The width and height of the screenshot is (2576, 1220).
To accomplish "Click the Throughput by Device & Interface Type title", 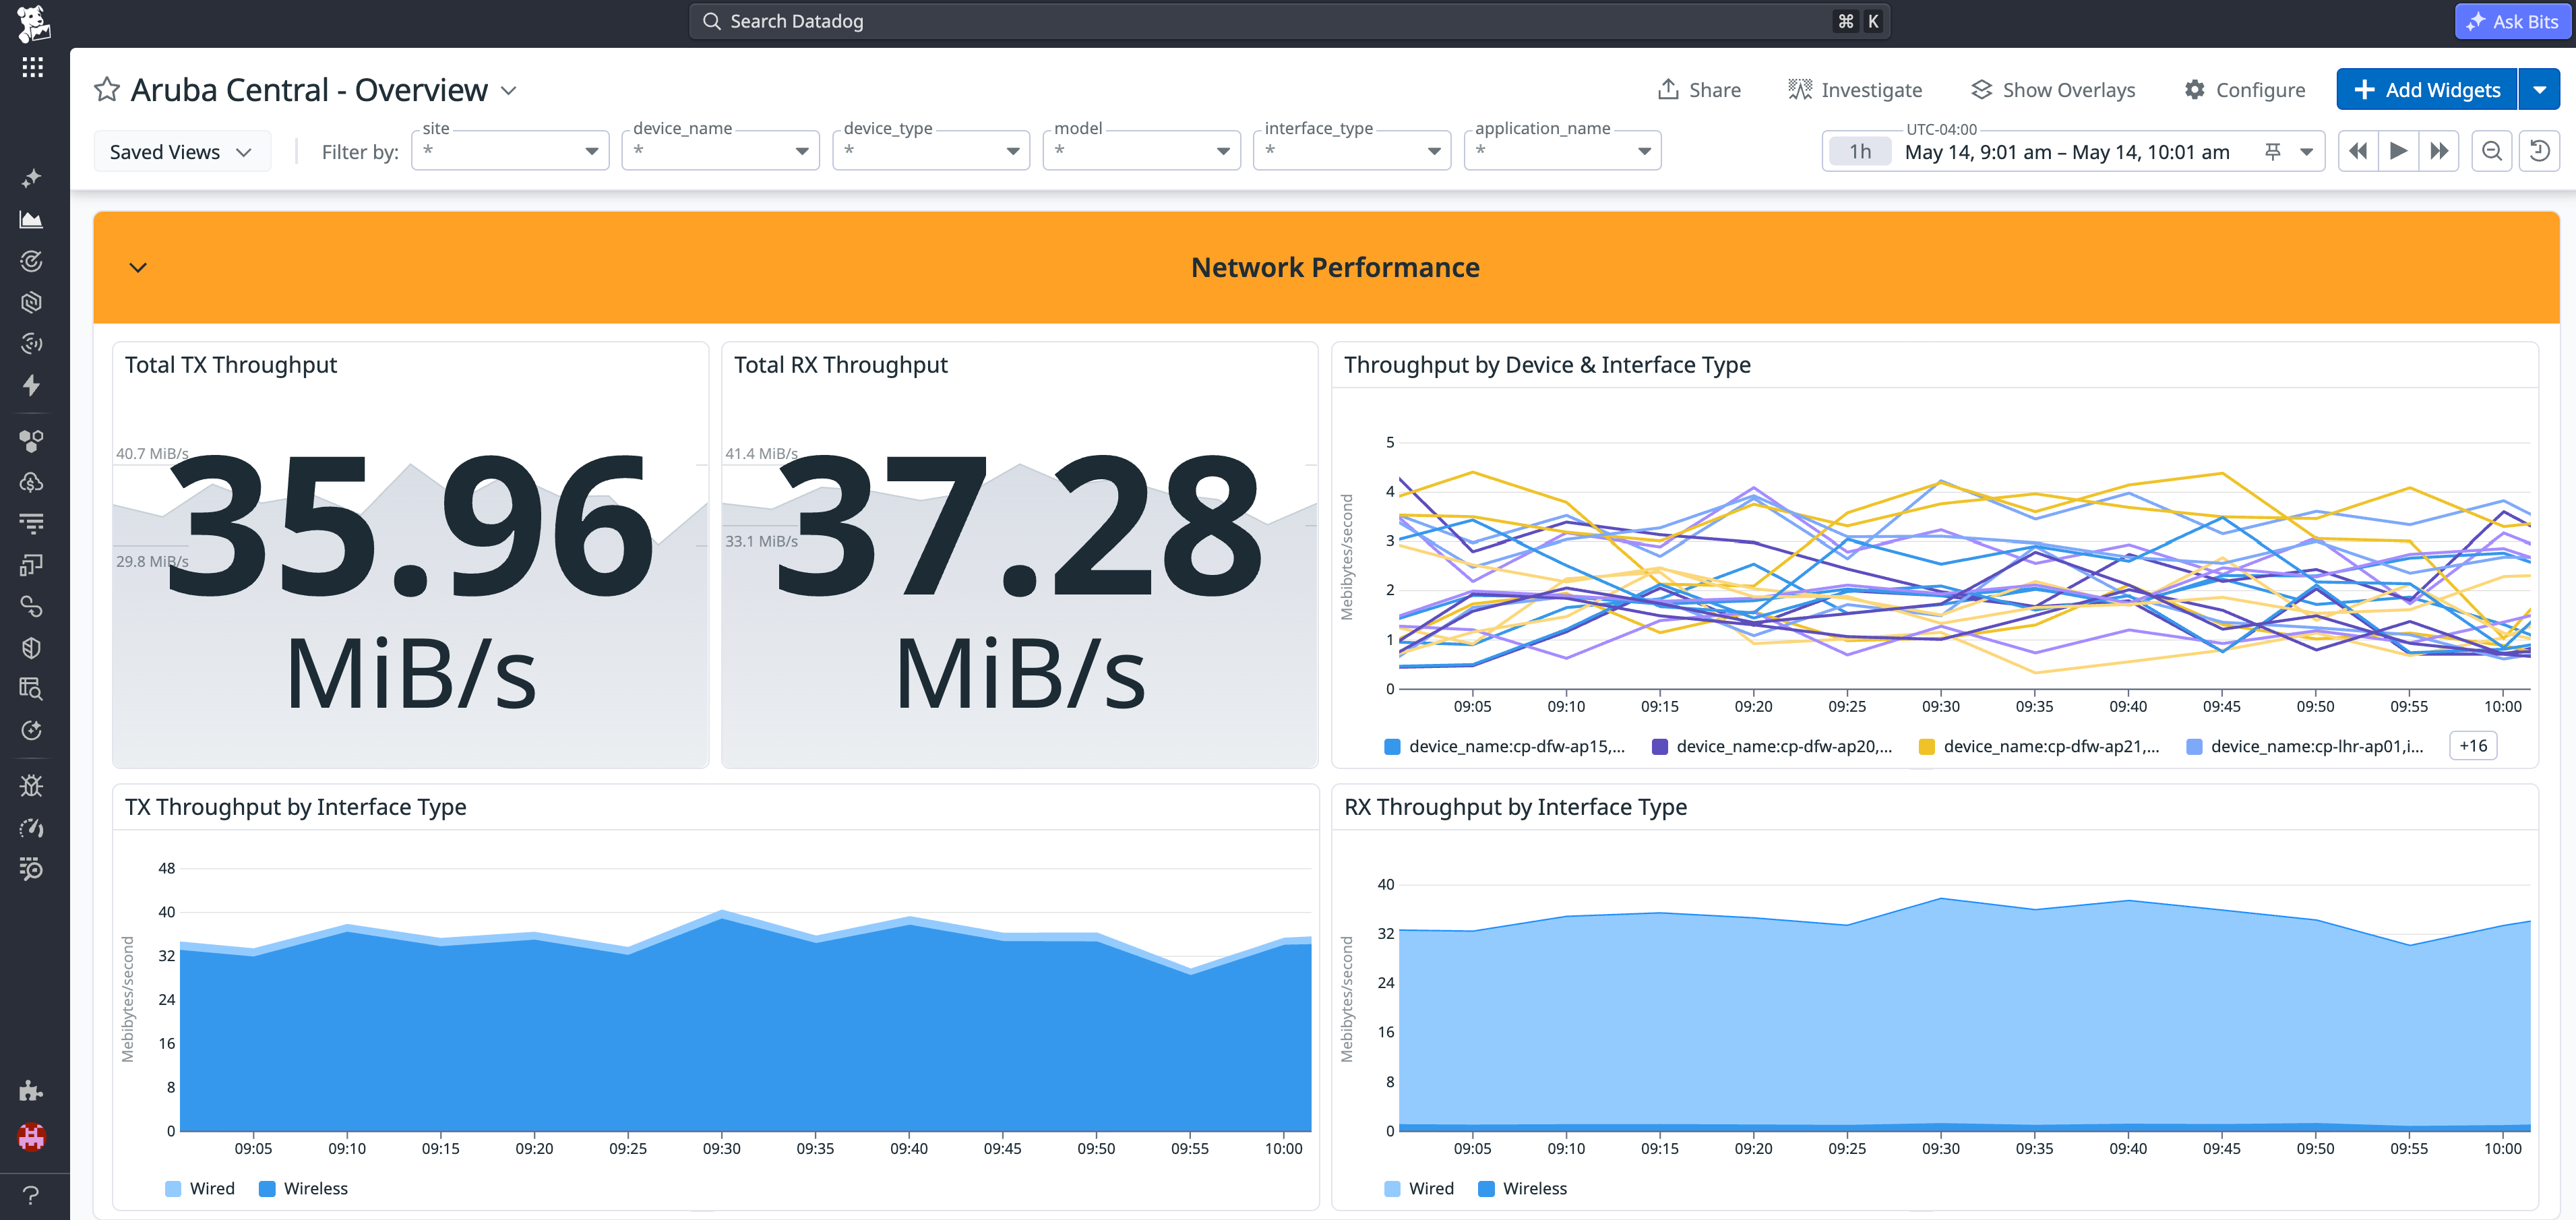I will (x=1547, y=365).
